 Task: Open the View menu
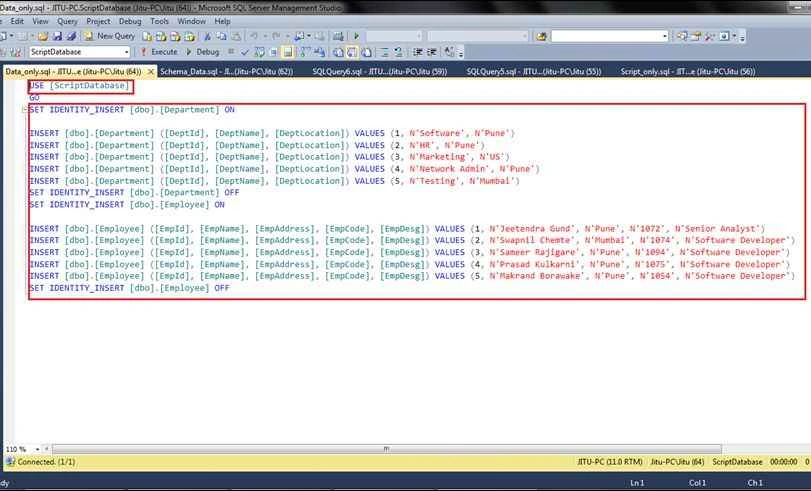tap(40, 21)
